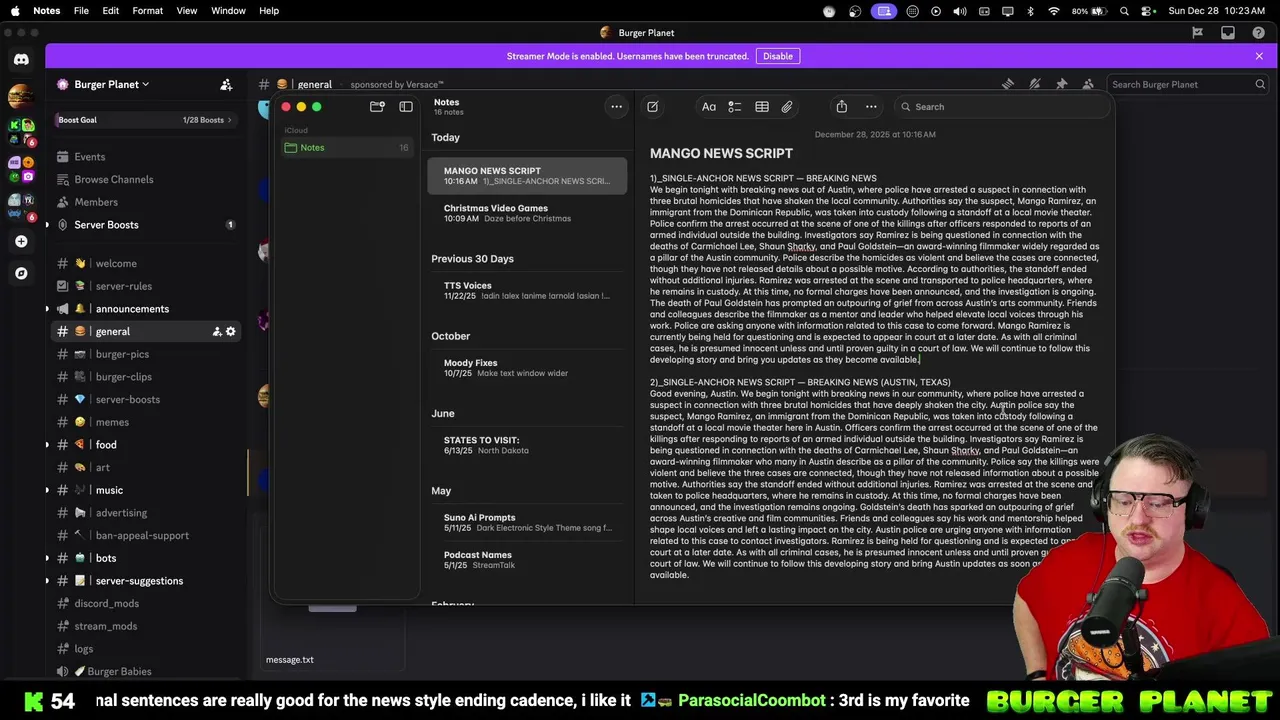
Task: Click the new note compose icon in Notes
Action: 652,107
